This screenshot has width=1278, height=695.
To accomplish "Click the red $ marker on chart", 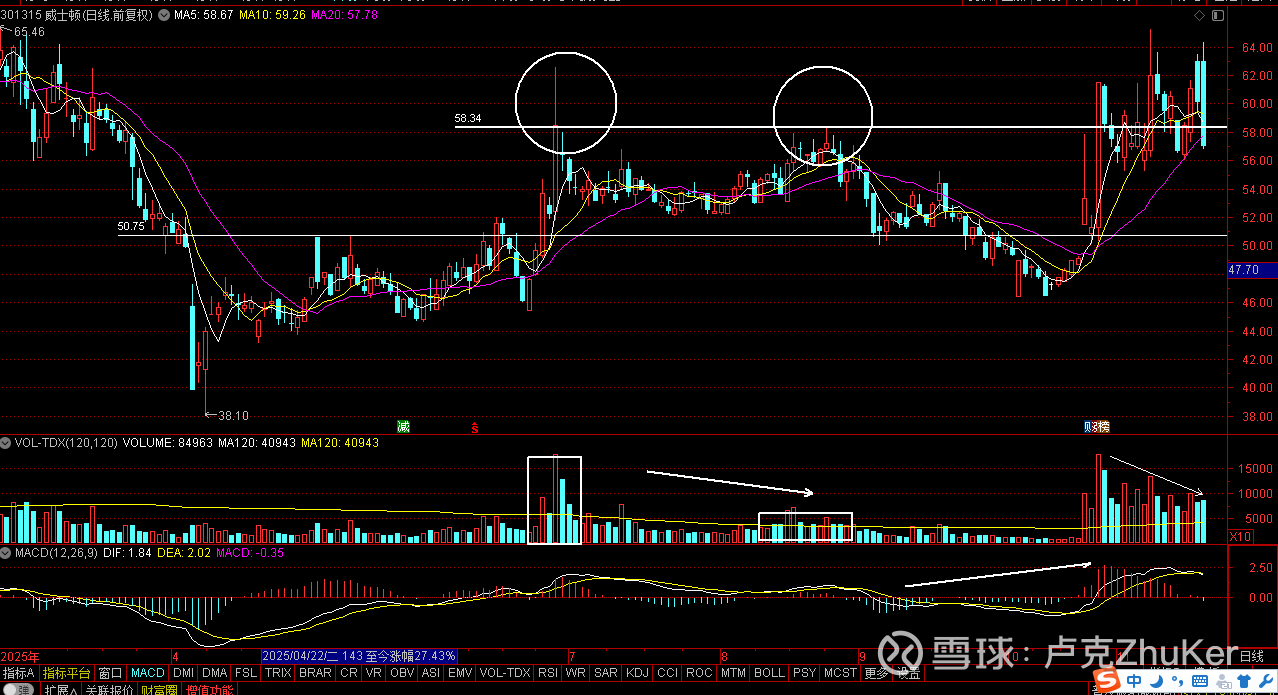I will click(x=476, y=427).
